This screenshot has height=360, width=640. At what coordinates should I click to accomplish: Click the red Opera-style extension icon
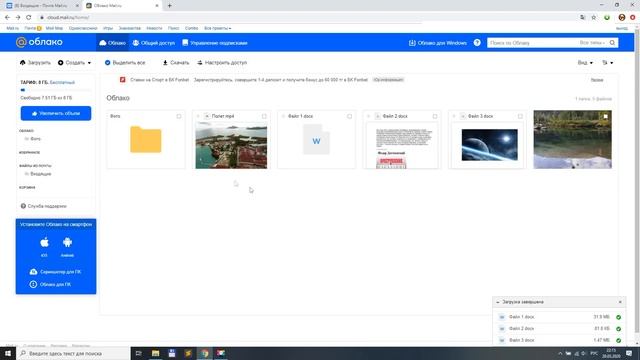pyautogui.click(x=632, y=17)
